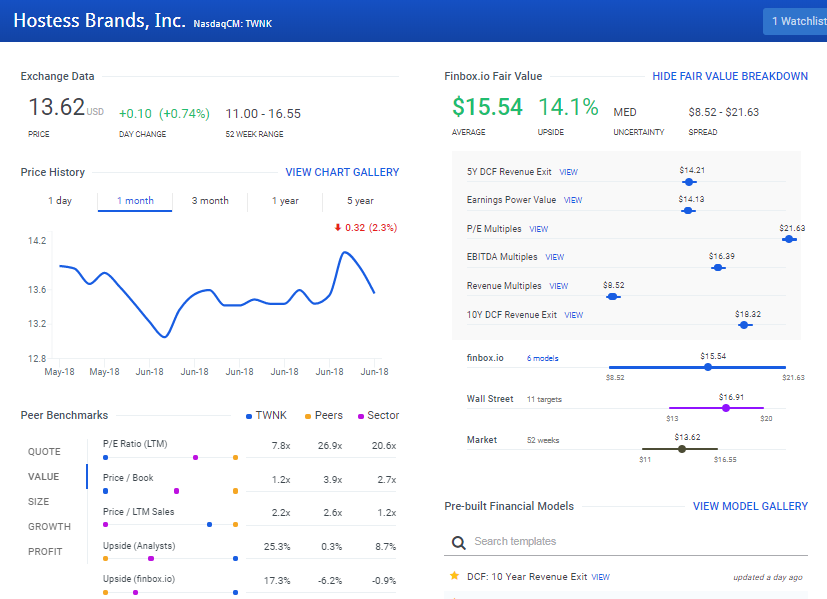
Task: Select the GROWTH benchmark section
Action: tap(49, 527)
